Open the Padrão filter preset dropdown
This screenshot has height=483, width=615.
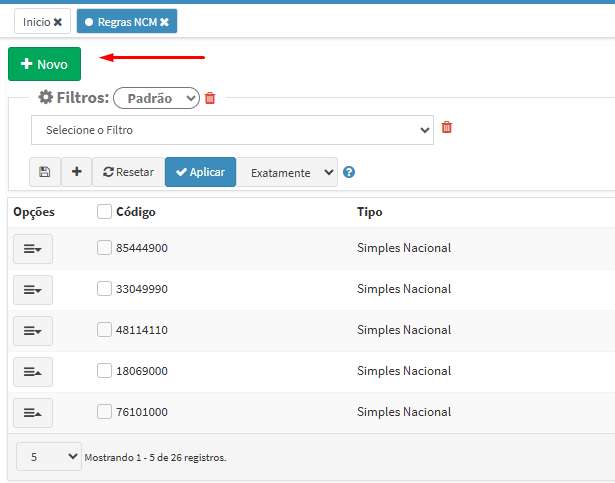(156, 98)
